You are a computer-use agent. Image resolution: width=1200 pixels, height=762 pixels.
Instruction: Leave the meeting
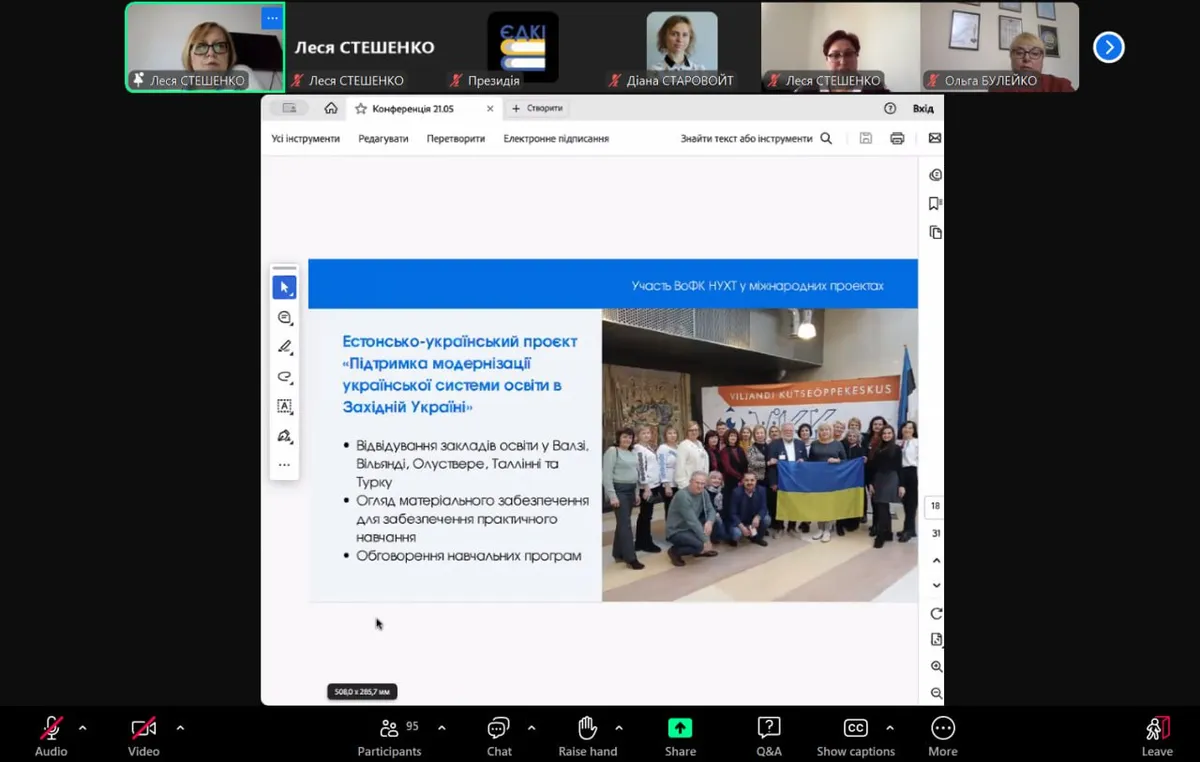(x=1157, y=736)
